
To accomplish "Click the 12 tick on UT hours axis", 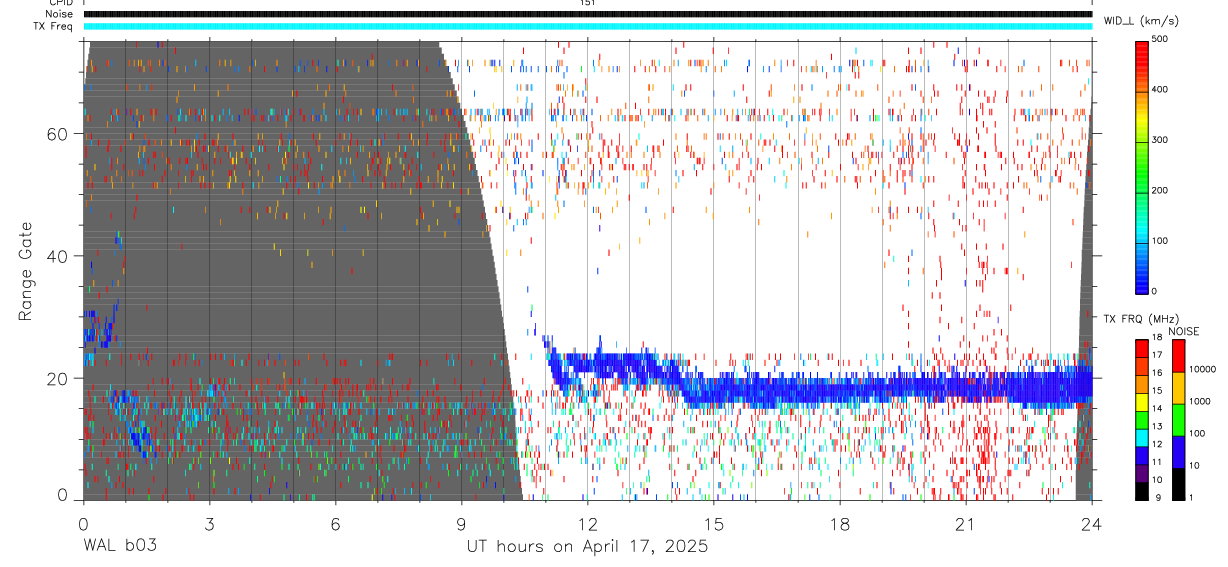I will pos(587,523).
